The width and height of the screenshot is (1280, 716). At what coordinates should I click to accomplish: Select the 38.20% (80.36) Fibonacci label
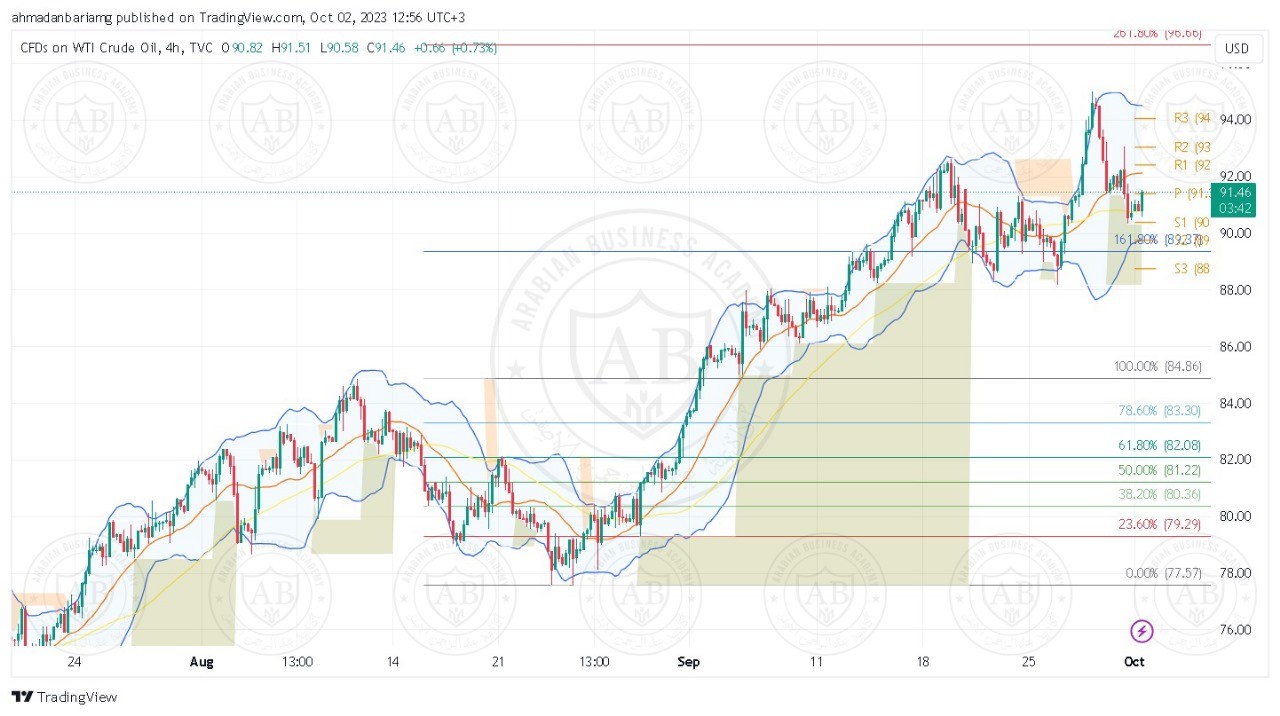click(1160, 494)
